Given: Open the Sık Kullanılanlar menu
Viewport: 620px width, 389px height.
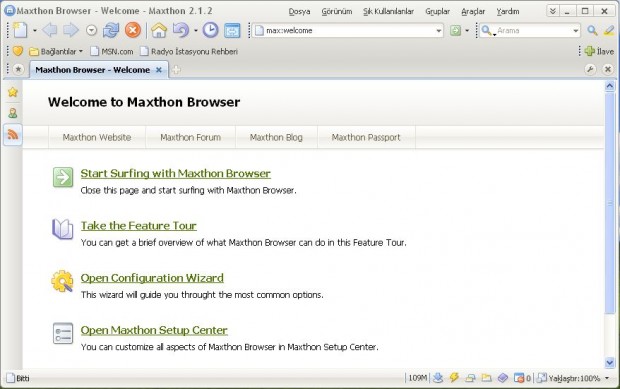Looking at the screenshot, I should tap(388, 11).
